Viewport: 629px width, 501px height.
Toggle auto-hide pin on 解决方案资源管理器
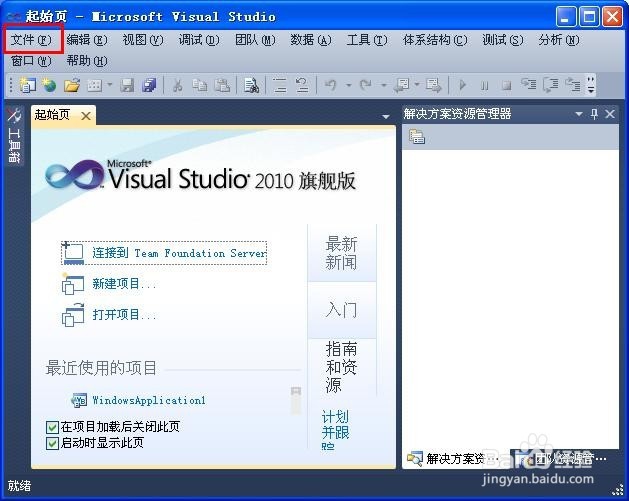tap(594, 114)
